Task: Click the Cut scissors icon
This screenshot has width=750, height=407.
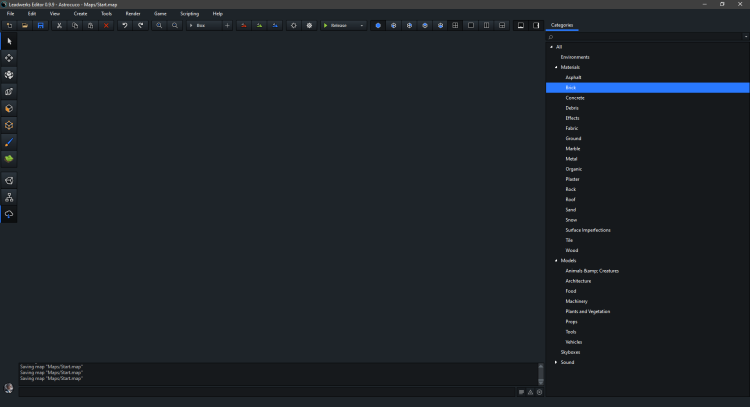Action: tap(59, 25)
